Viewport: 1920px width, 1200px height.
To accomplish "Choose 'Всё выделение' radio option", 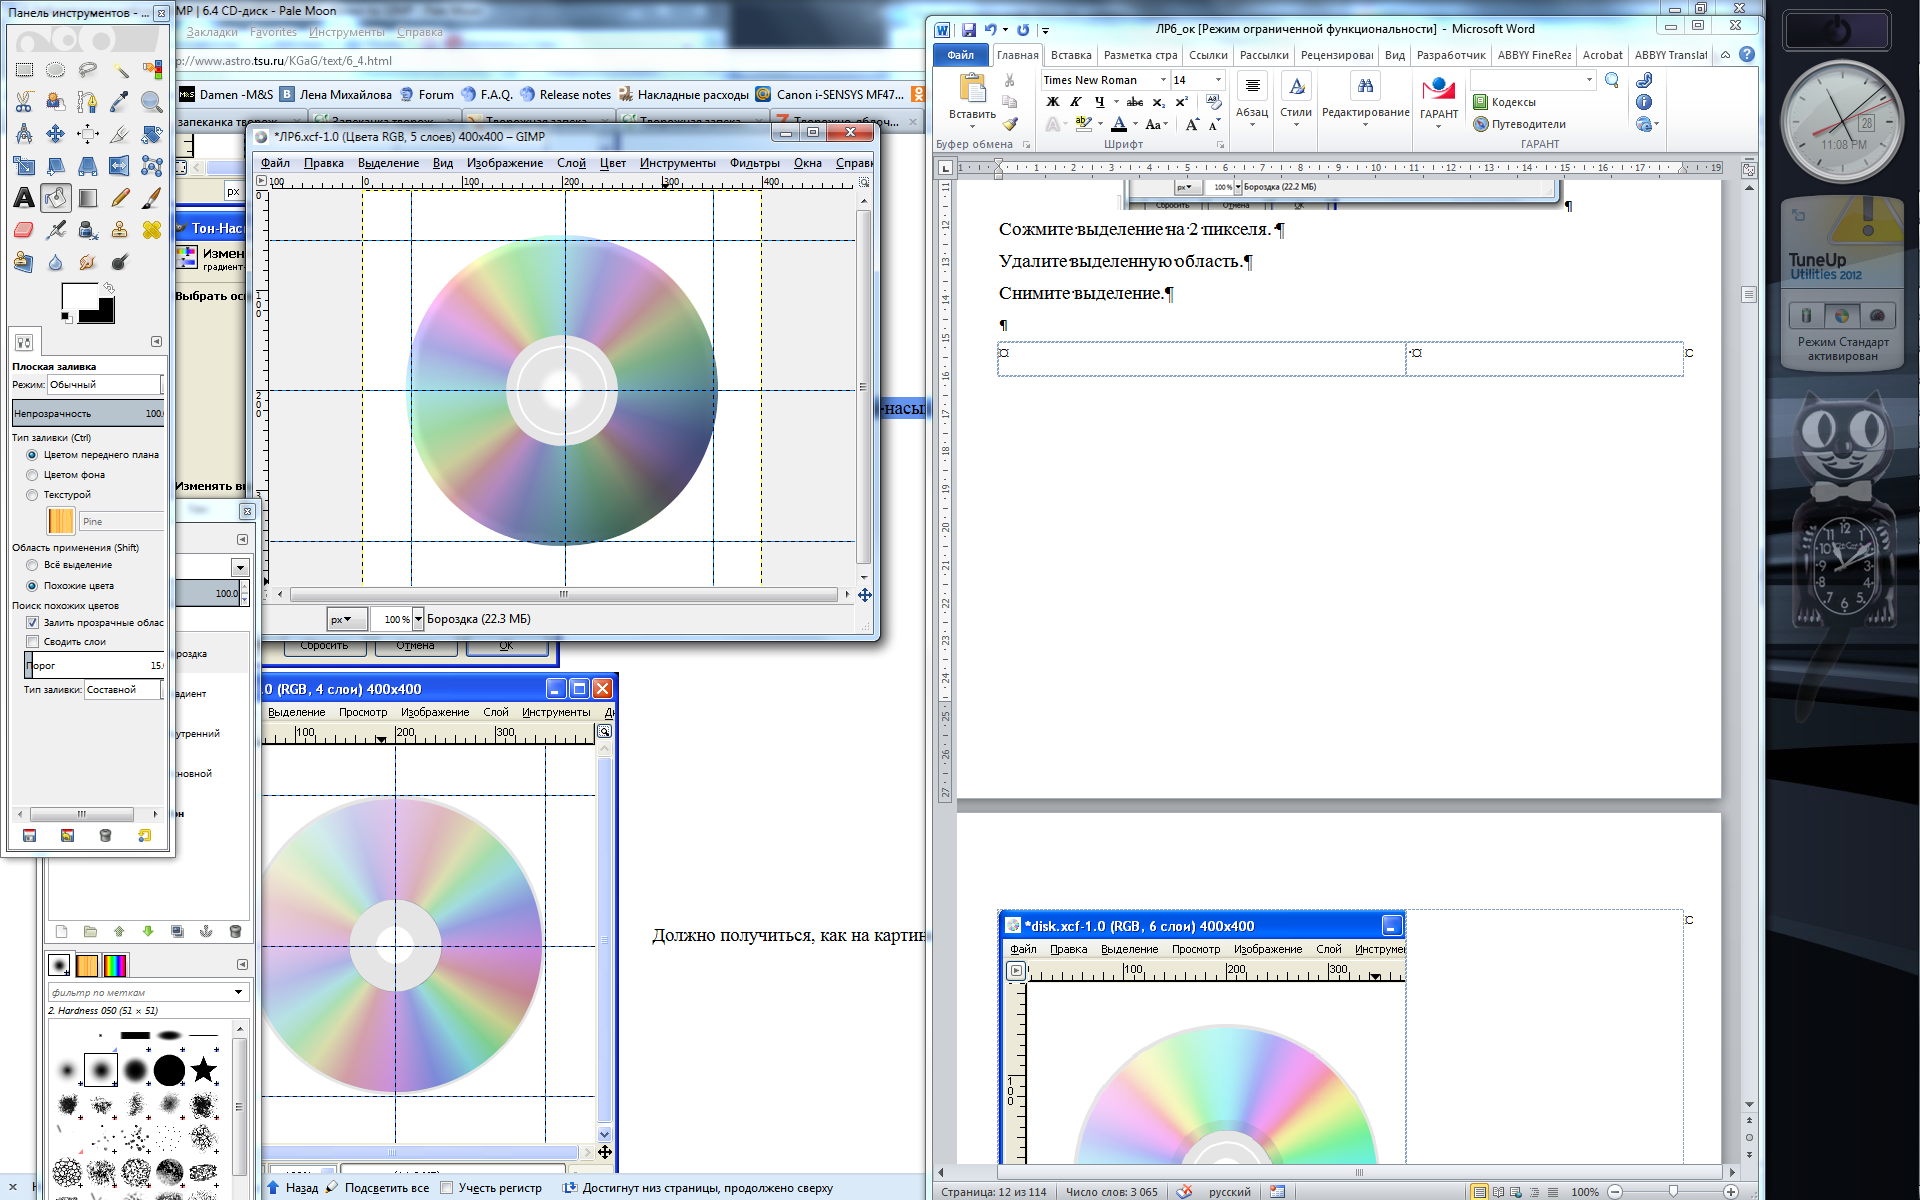I will click(32, 565).
